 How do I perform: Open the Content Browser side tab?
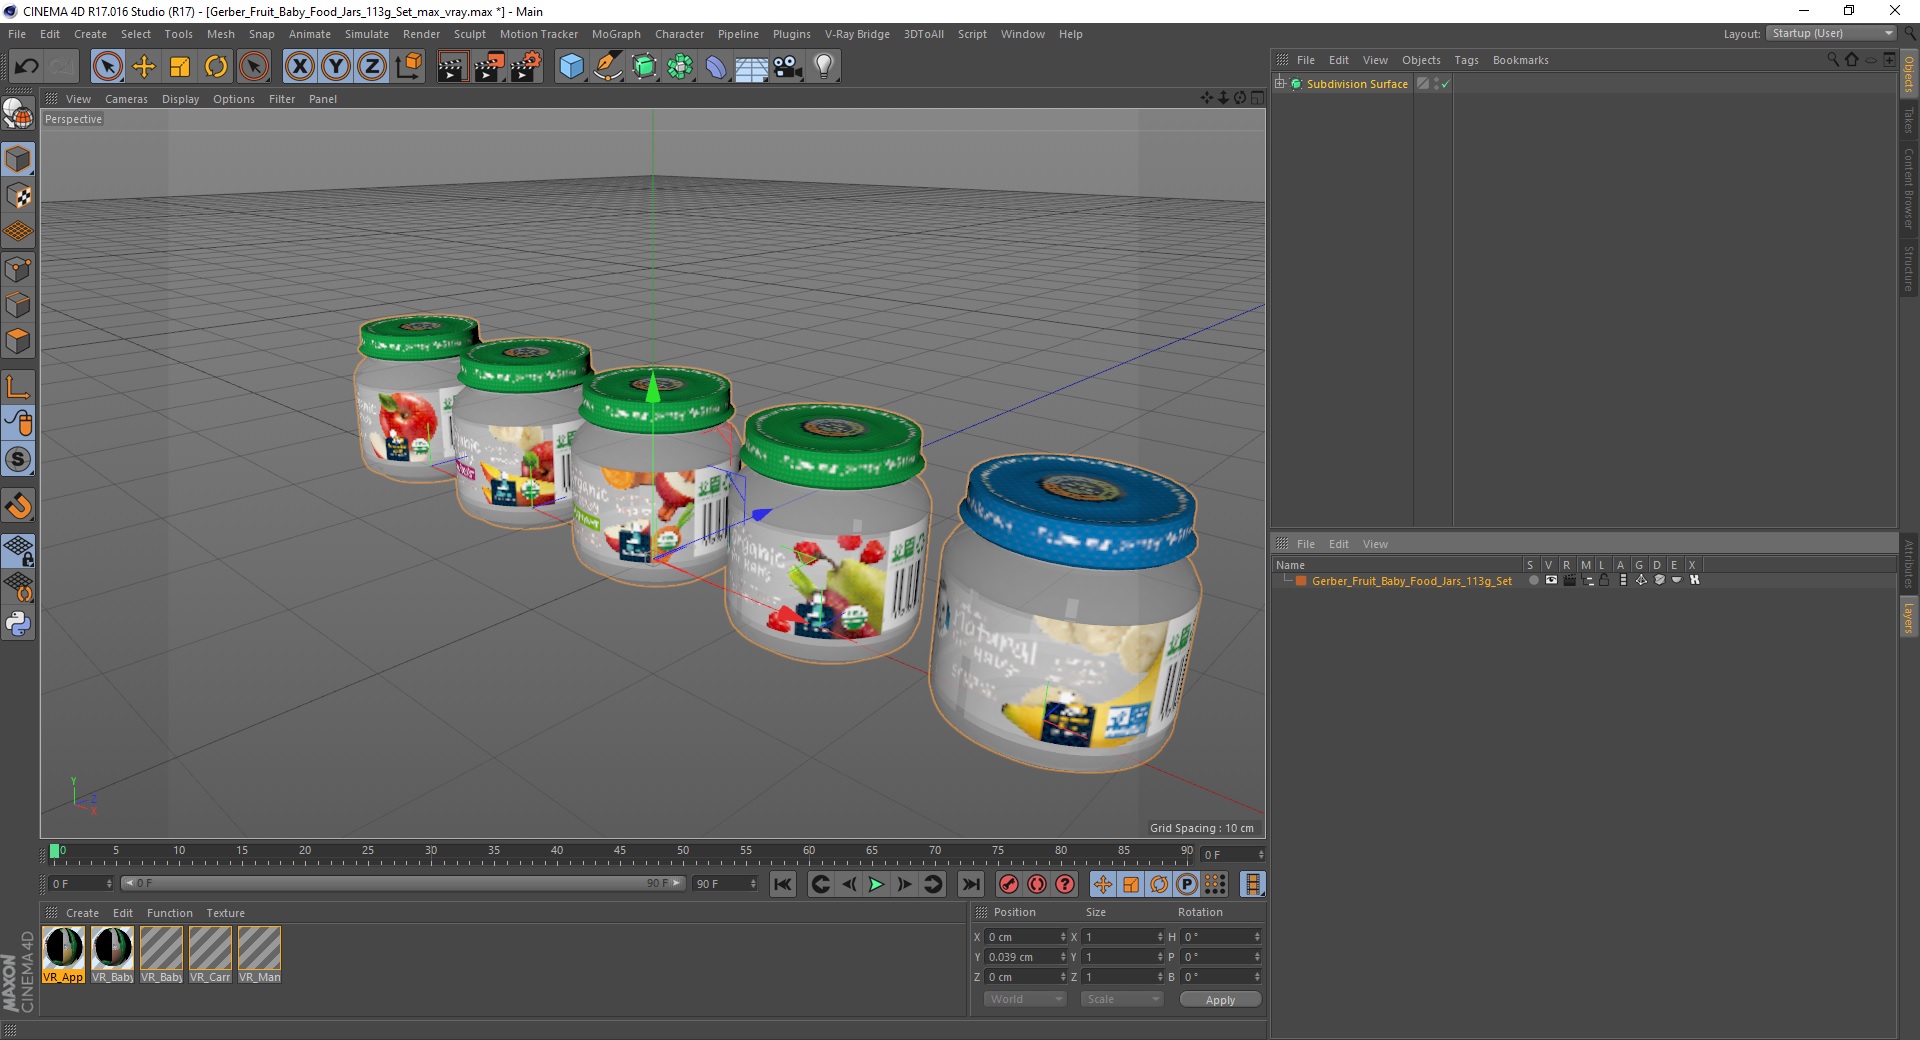pyautogui.click(x=1909, y=188)
